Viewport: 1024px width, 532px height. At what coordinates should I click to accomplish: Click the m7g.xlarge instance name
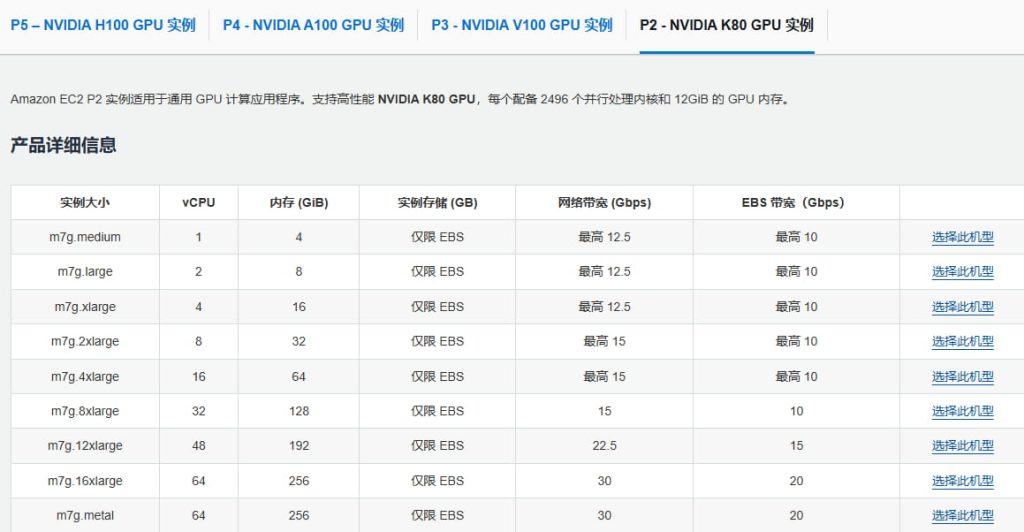(x=85, y=307)
